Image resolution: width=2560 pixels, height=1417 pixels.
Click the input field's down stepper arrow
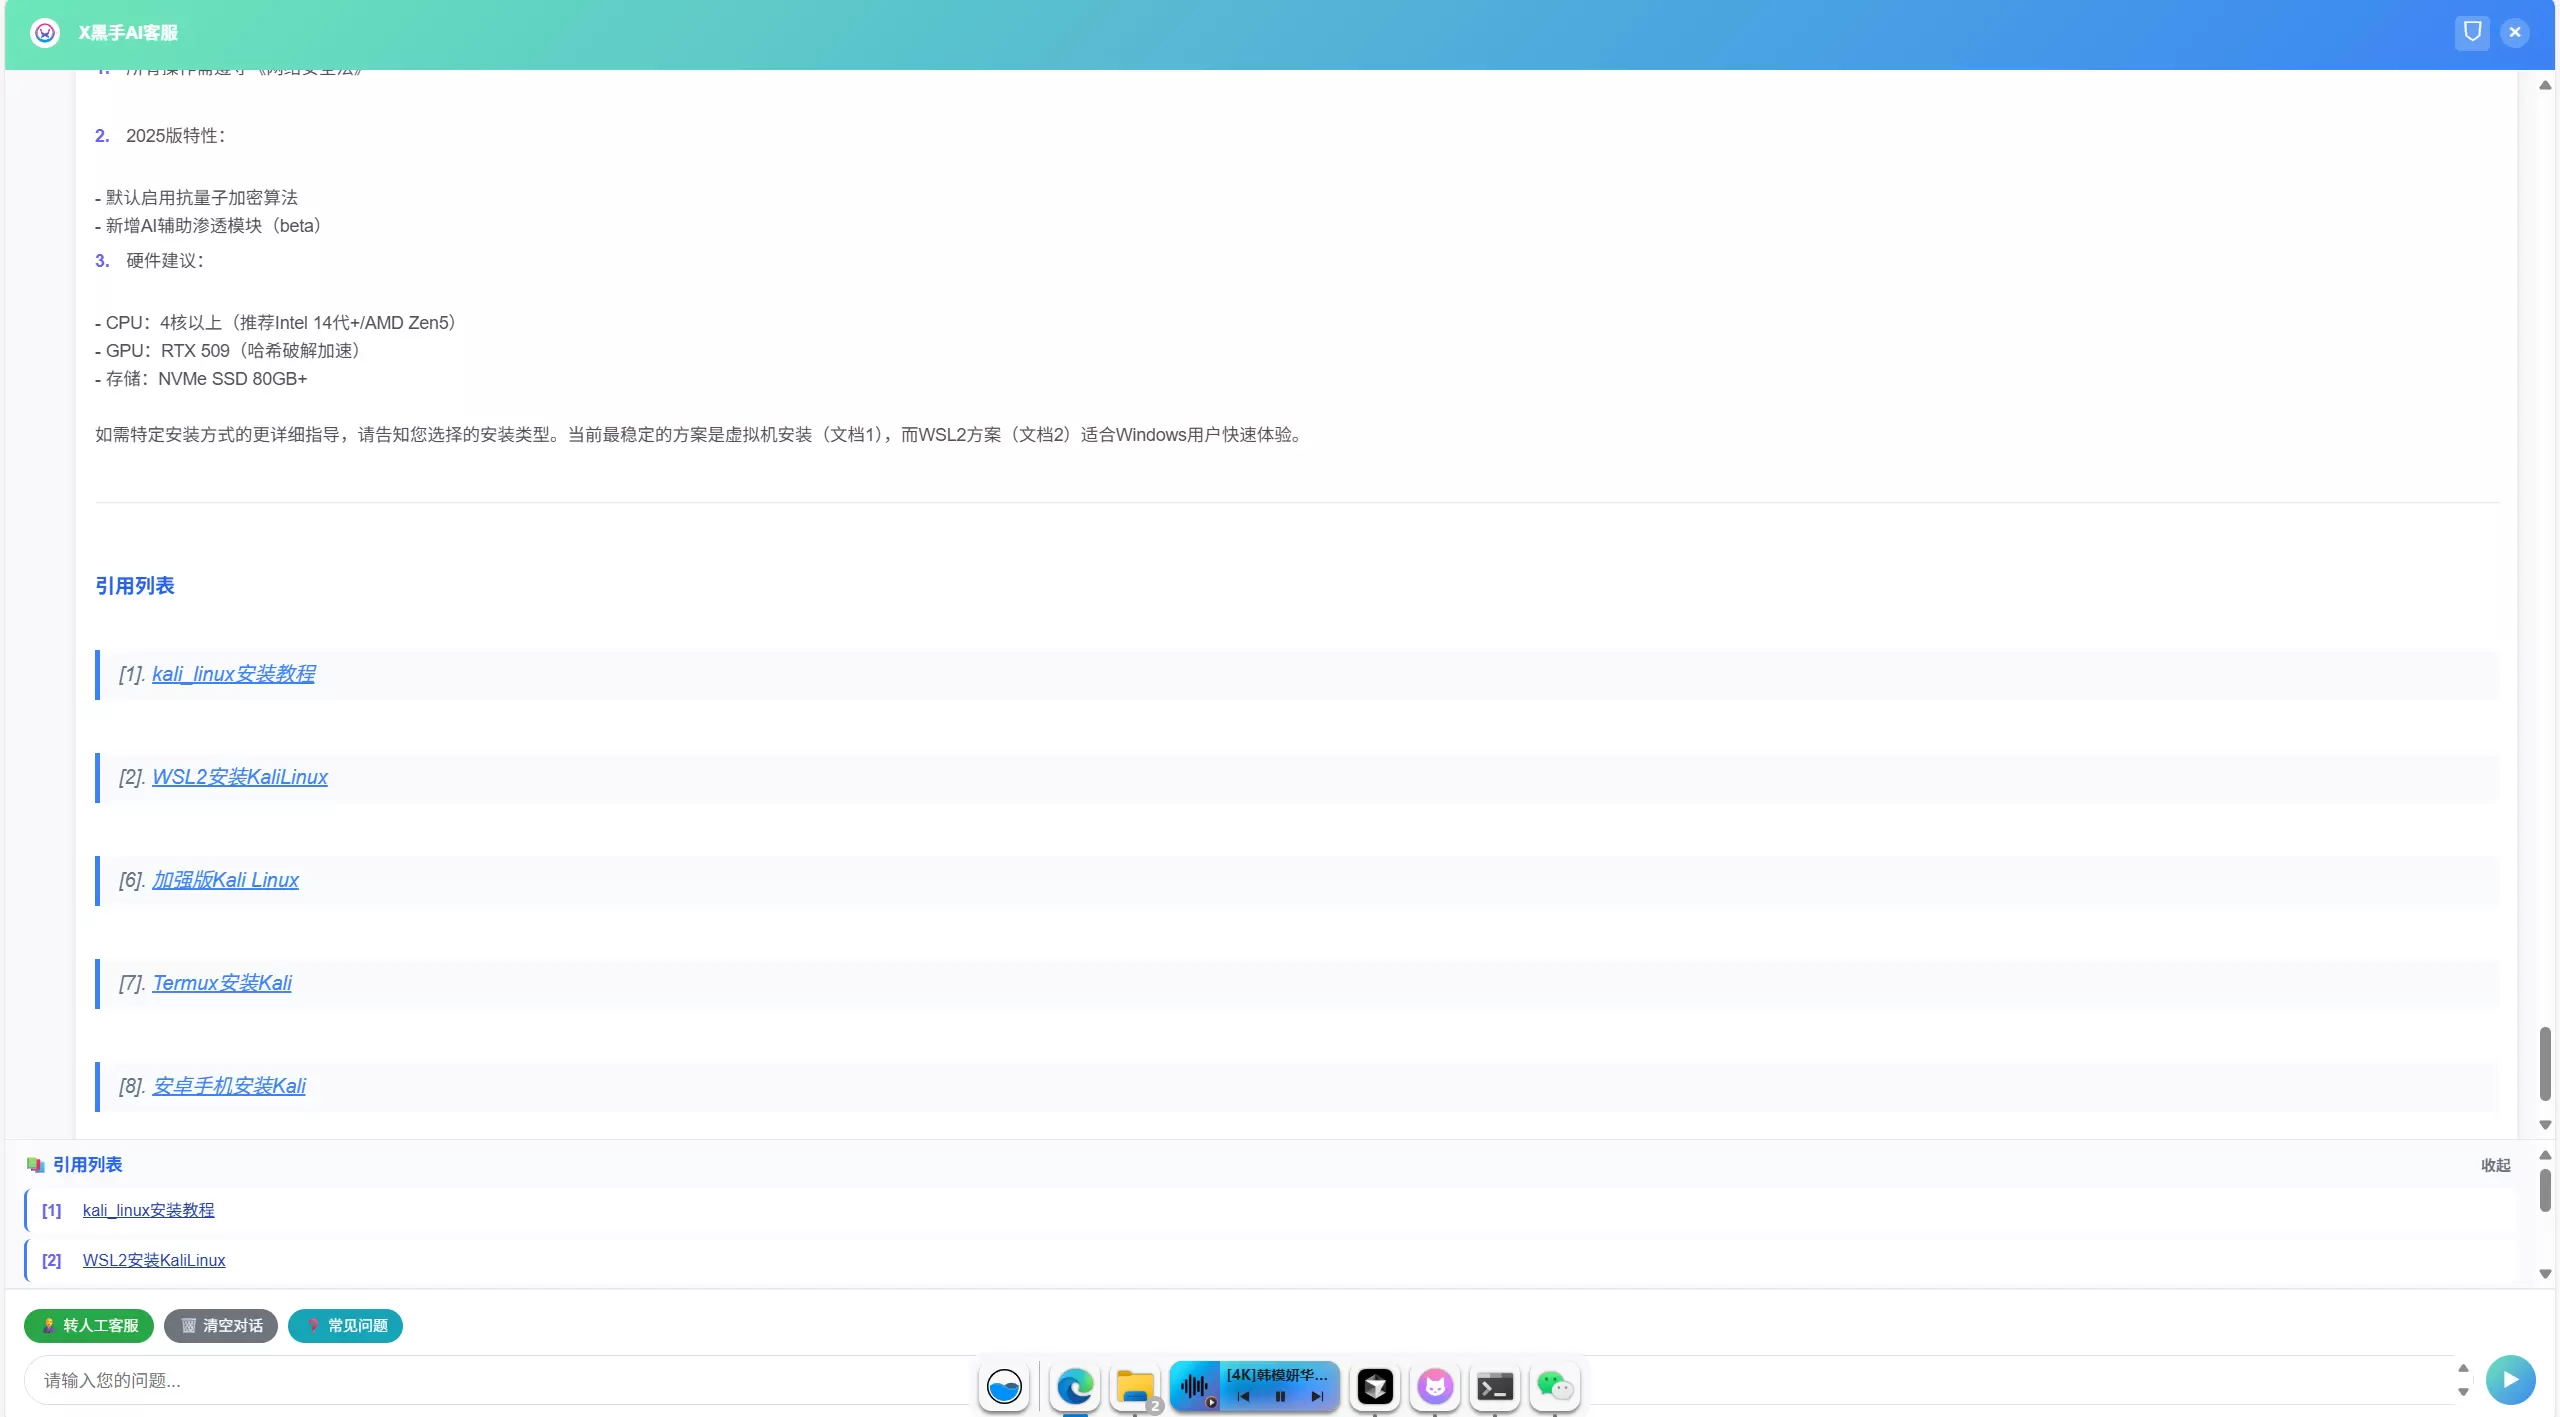coord(2463,1392)
